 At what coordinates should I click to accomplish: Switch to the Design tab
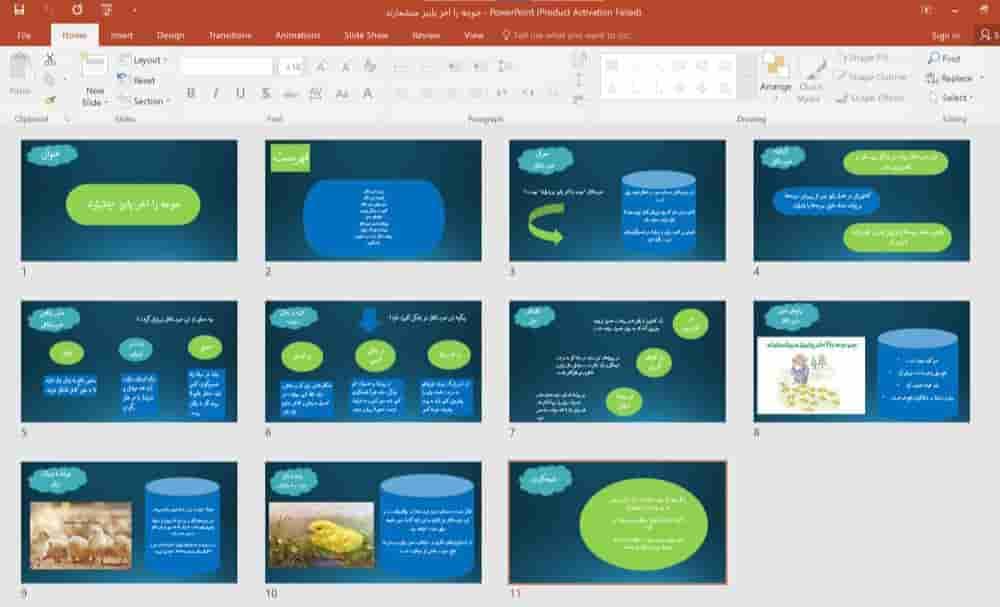(x=170, y=36)
